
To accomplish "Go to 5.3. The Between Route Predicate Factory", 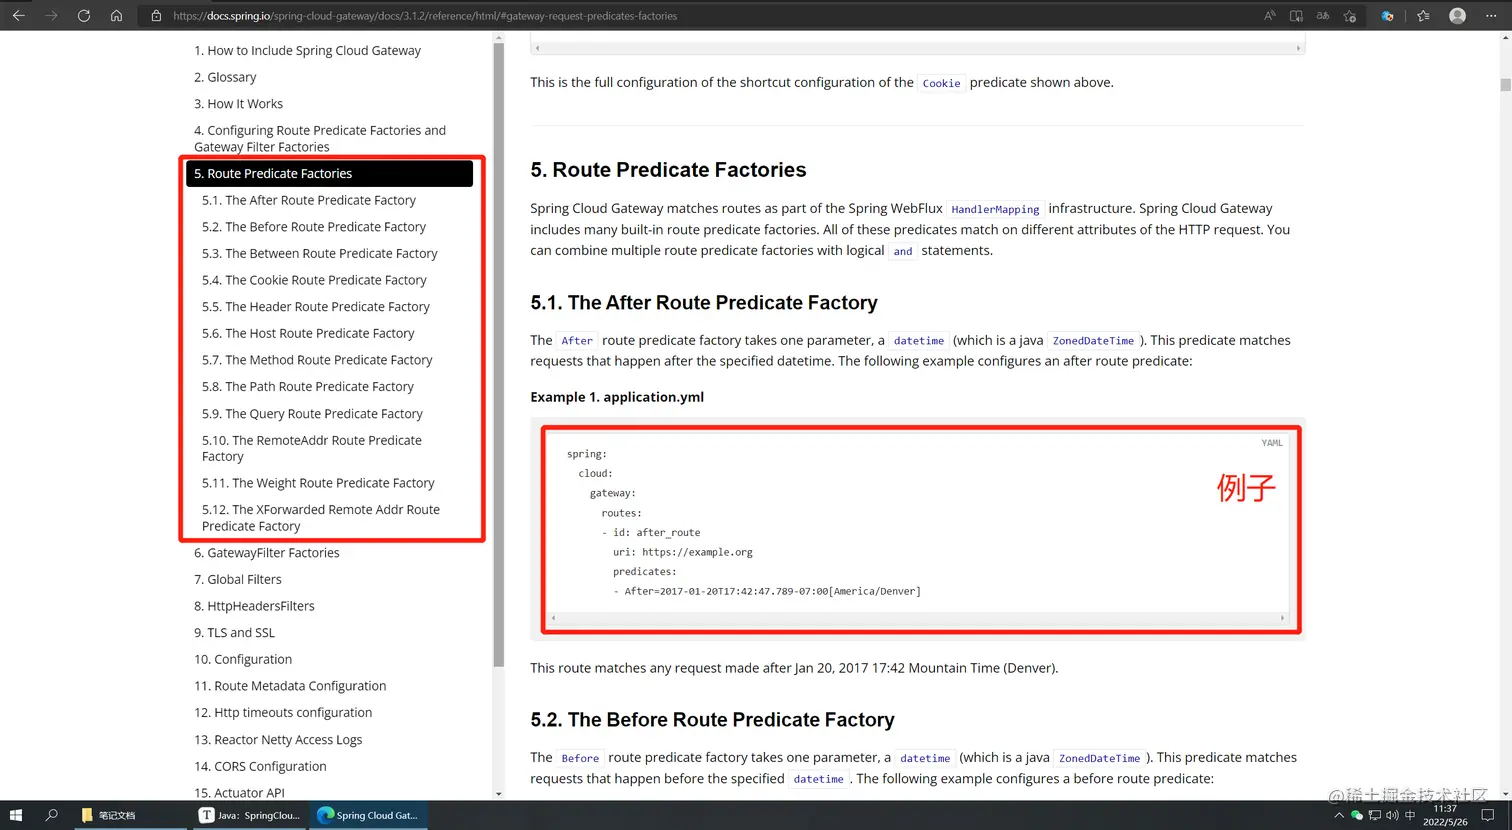I will pyautogui.click(x=320, y=254).
